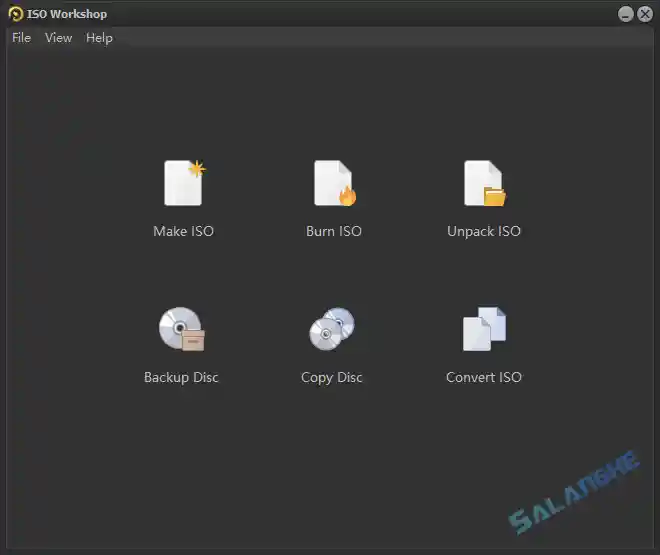The height and width of the screenshot is (555, 660).
Task: Click the "Convert ISO" label
Action: pyautogui.click(x=484, y=377)
